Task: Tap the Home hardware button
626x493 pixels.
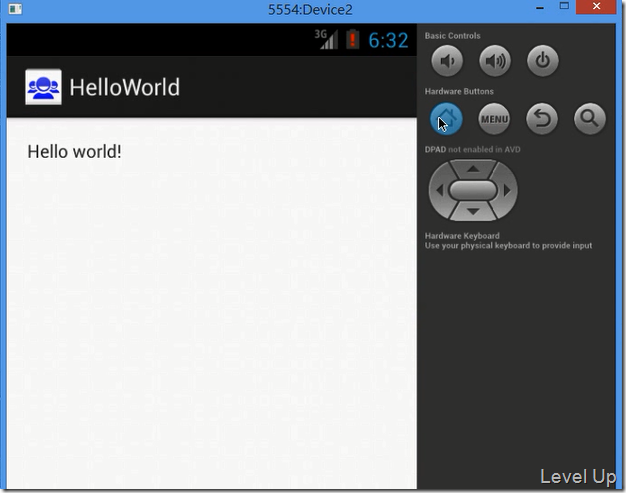Action: [446, 119]
